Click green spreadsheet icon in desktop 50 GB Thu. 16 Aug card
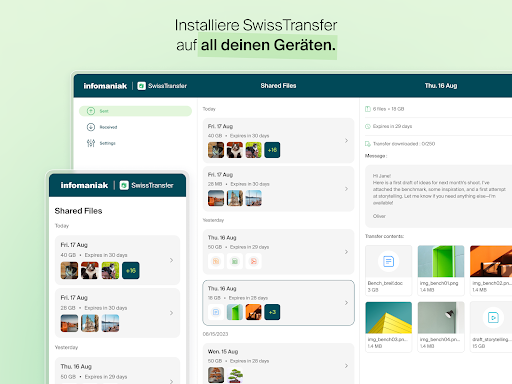Screen dimensions: 512x384 235,261
